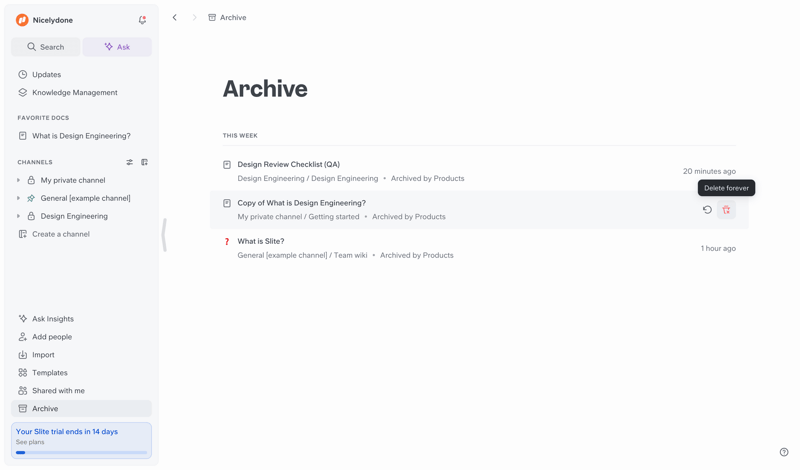Click the Ask button
Screen dimensions: 800x470
(117, 47)
